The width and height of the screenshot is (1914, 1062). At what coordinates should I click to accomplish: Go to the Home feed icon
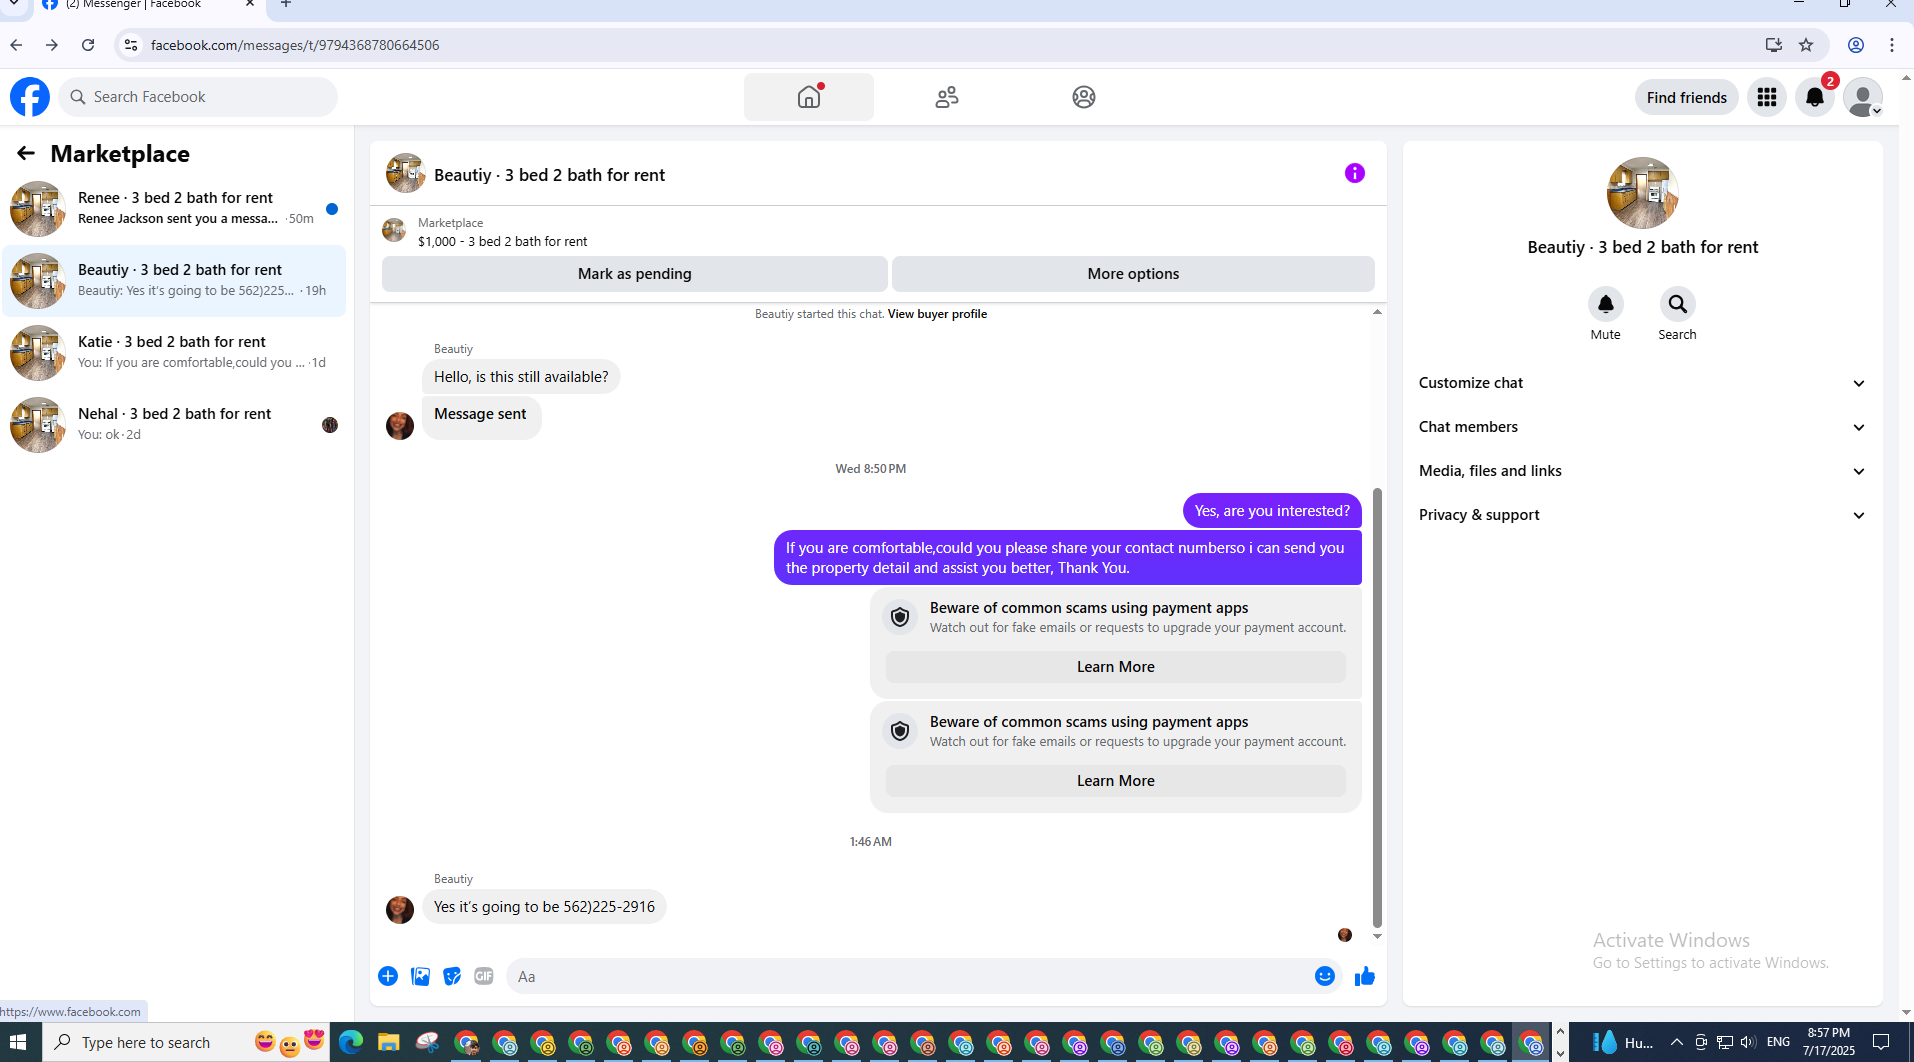[x=809, y=97]
